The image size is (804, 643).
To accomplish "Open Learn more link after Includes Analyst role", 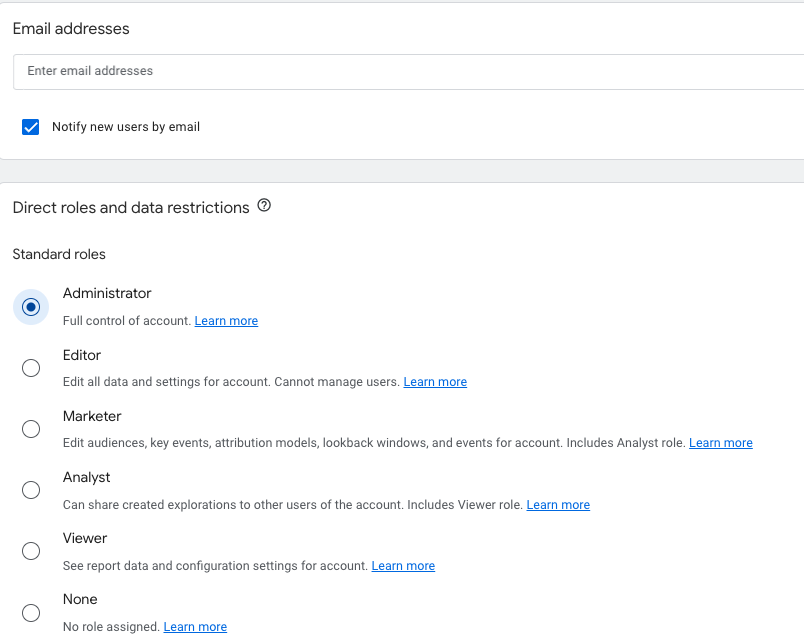I will (720, 443).
